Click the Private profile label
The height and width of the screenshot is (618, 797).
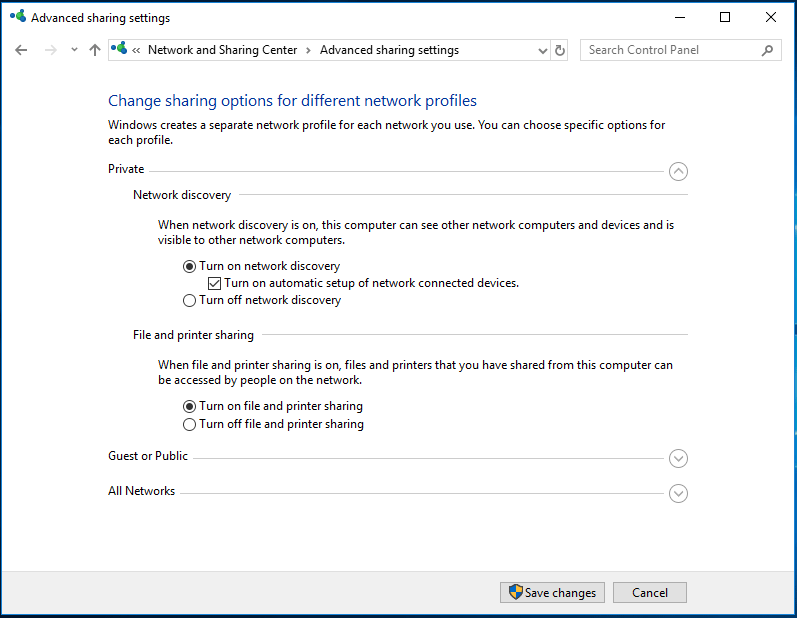126,169
